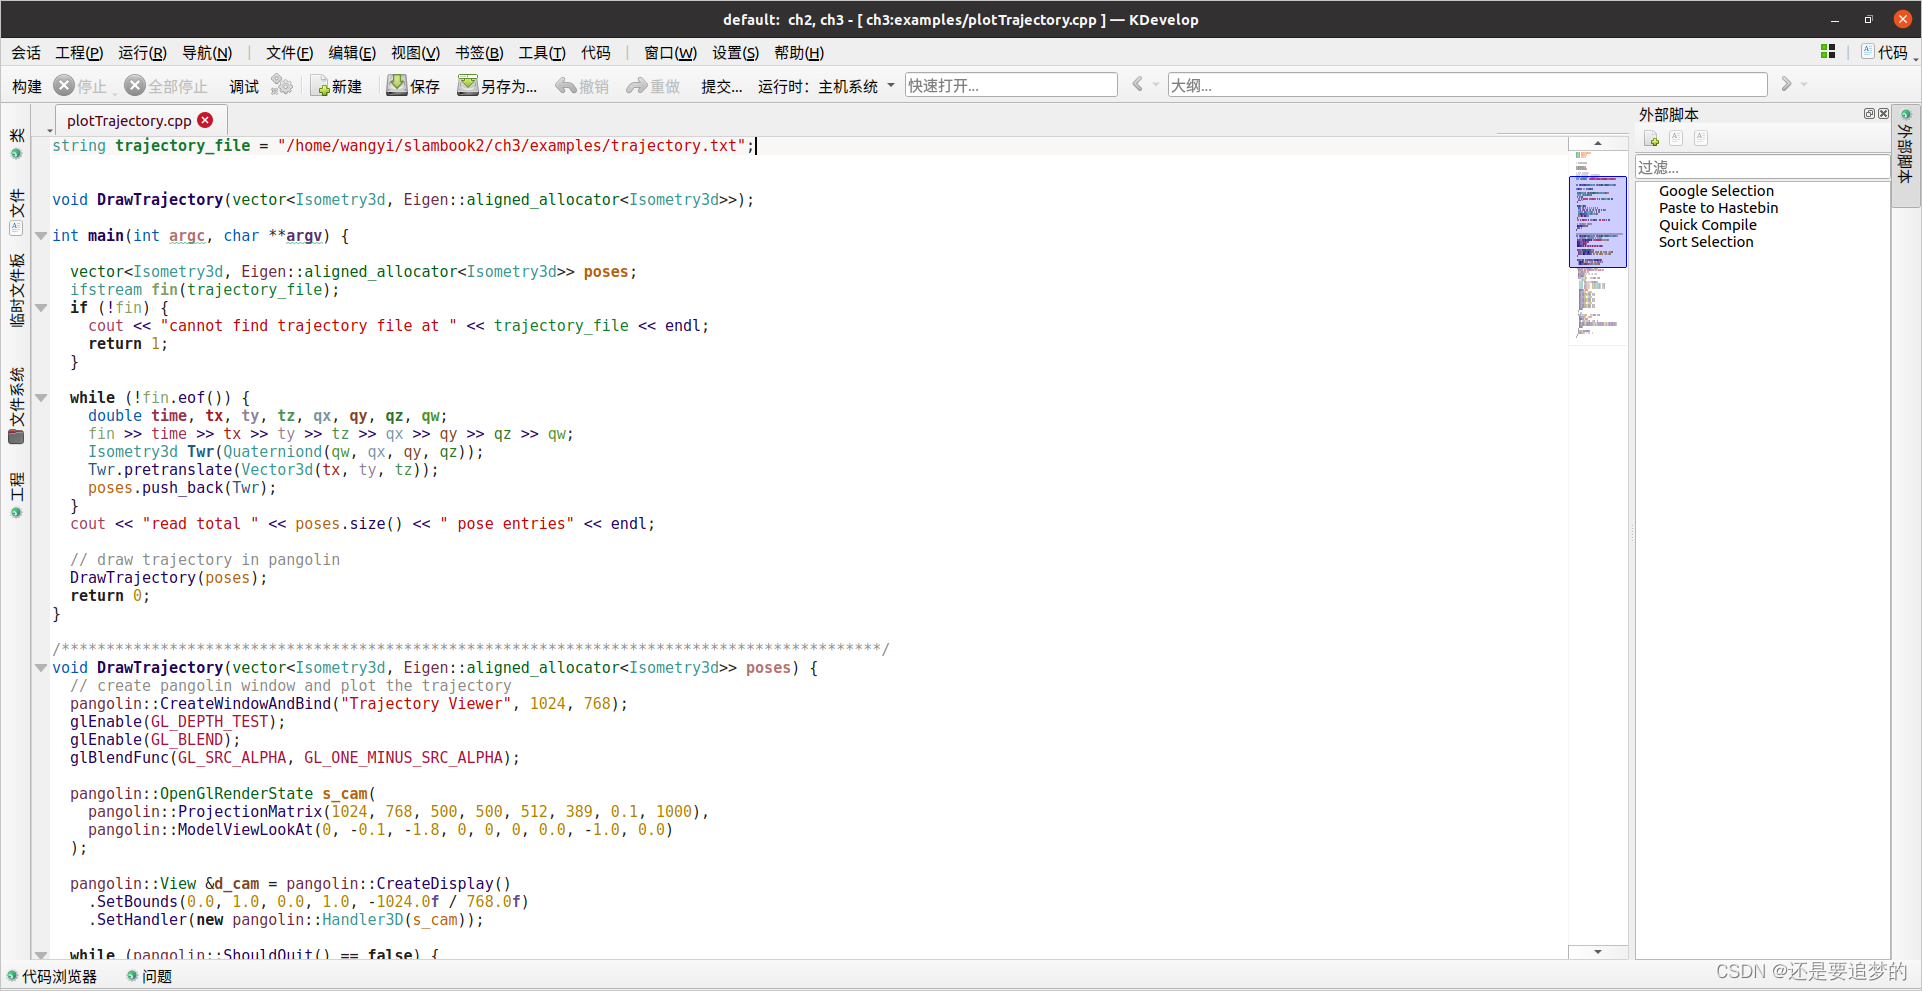
Task: Click the remove external script icon
Action: coord(1701,138)
